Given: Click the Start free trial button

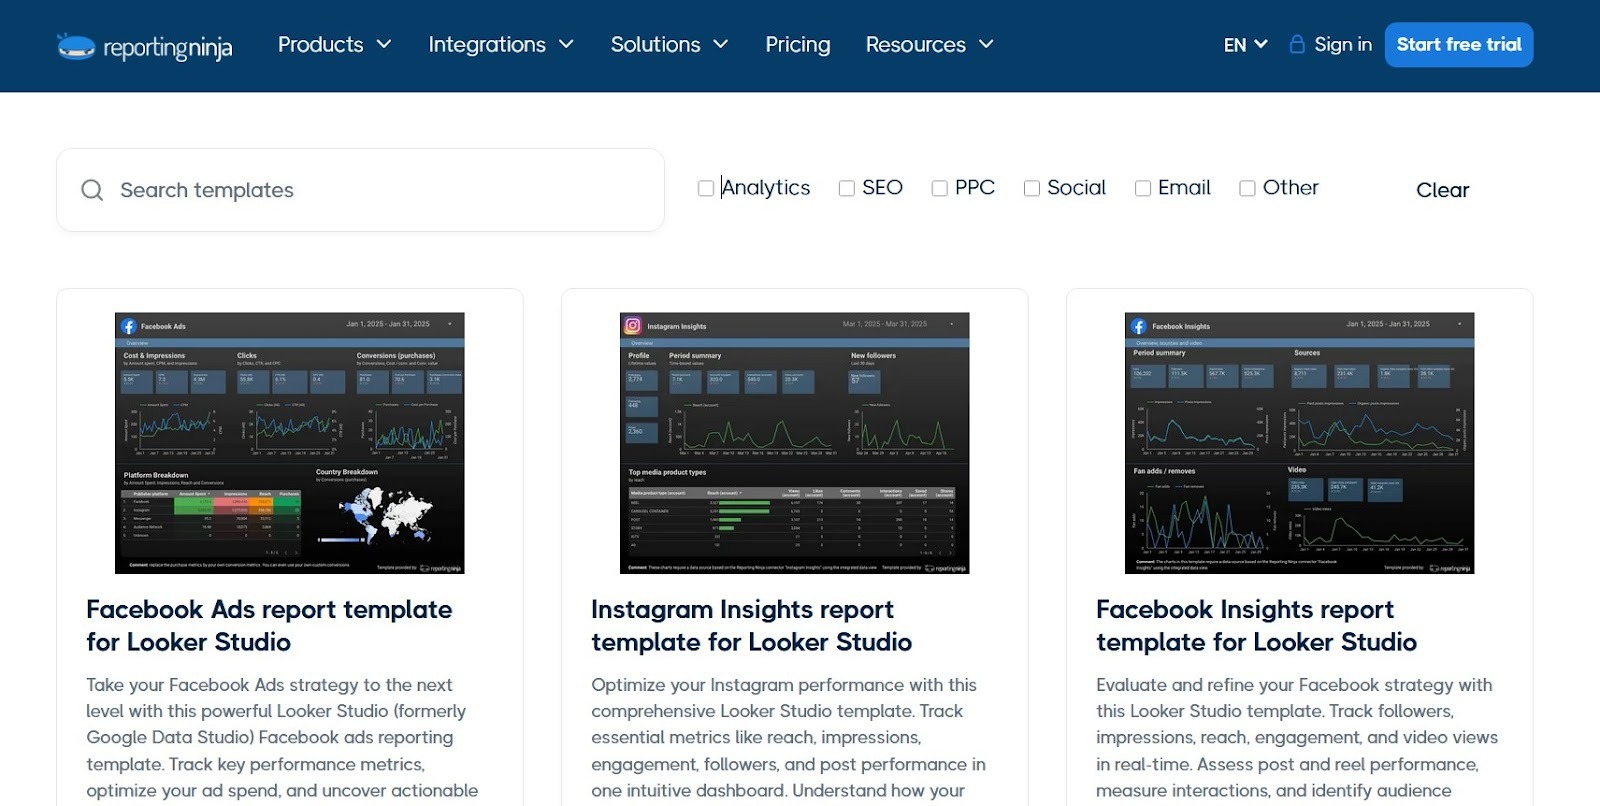Looking at the screenshot, I should pyautogui.click(x=1459, y=45).
